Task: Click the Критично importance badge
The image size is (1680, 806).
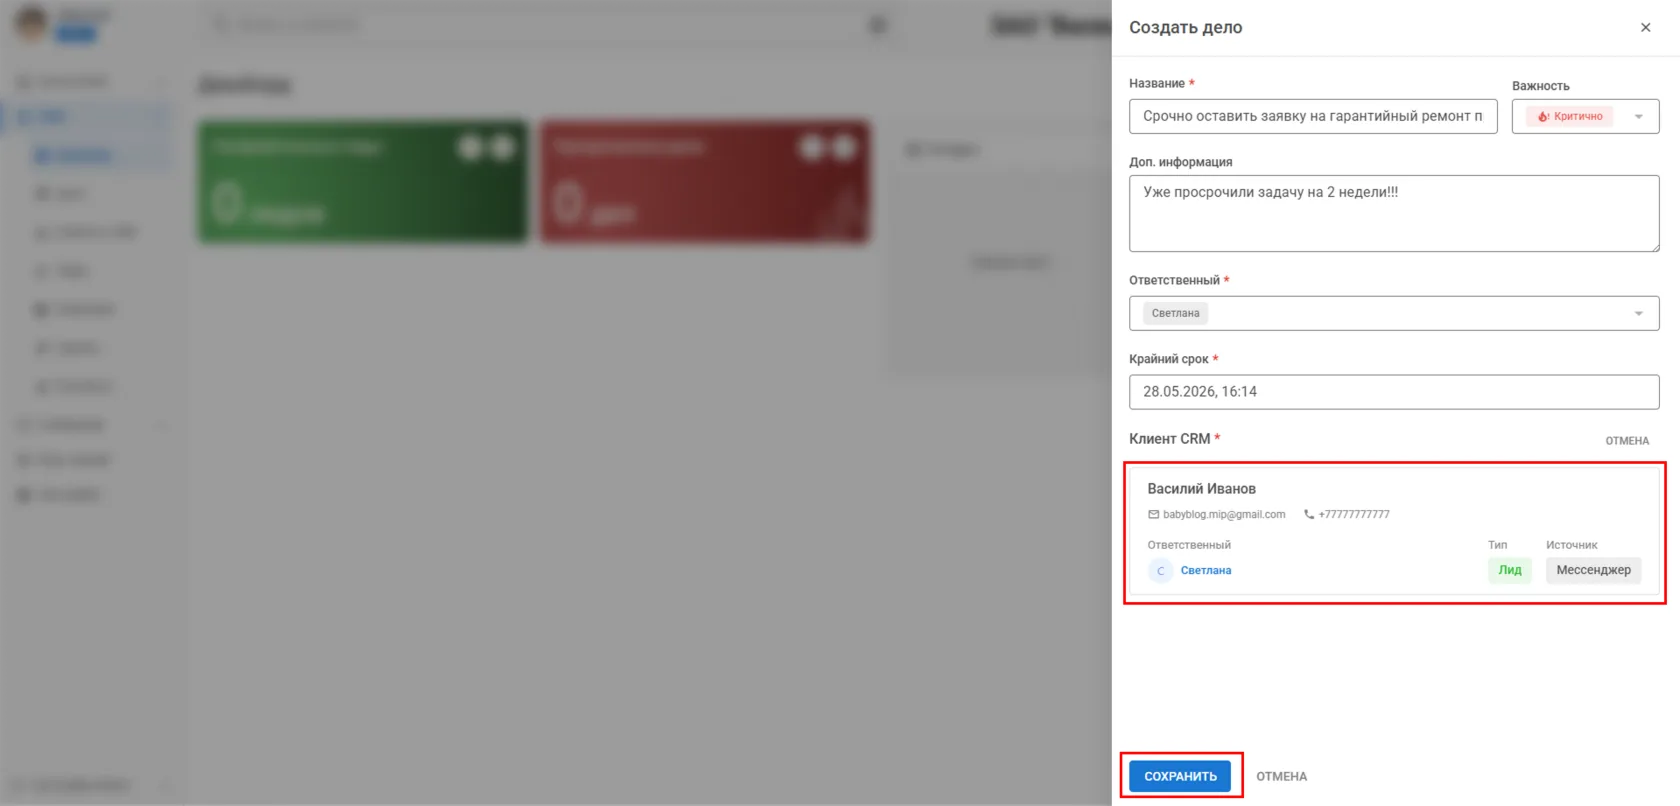Action: point(1570,117)
